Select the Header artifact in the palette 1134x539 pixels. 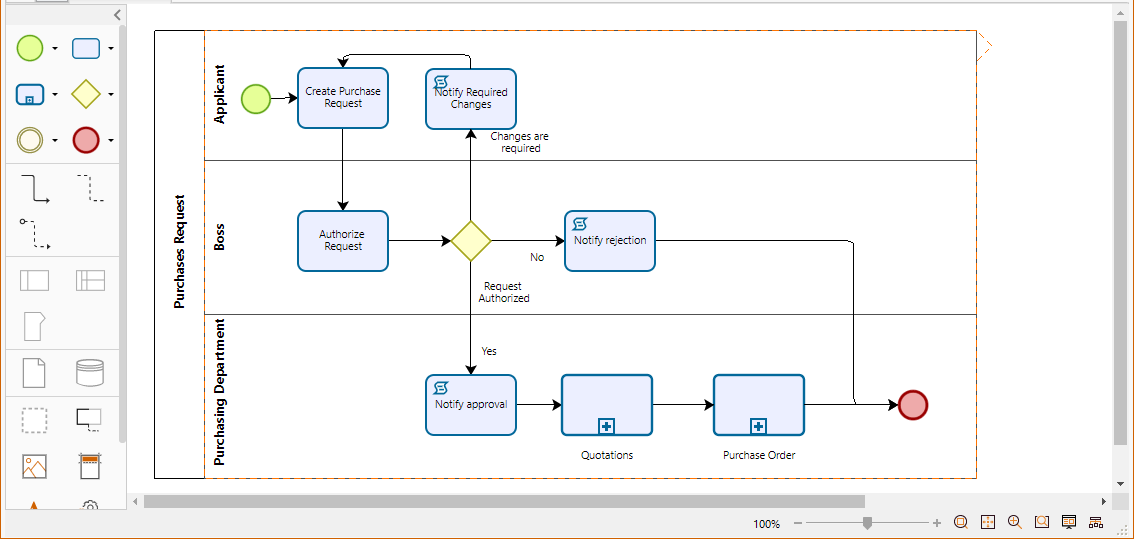click(90, 467)
